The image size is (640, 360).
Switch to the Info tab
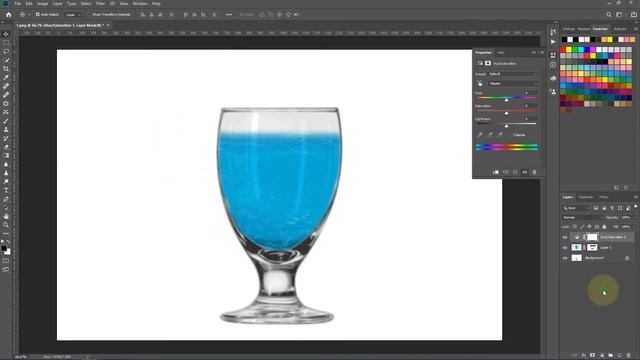pyautogui.click(x=500, y=53)
